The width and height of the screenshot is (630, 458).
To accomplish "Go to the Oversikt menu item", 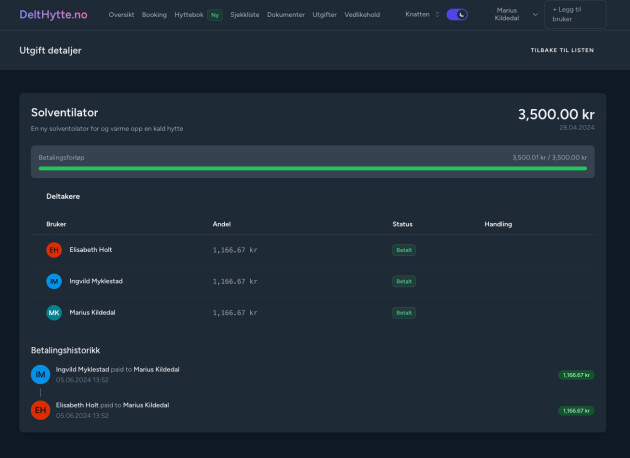I will click(x=121, y=14).
